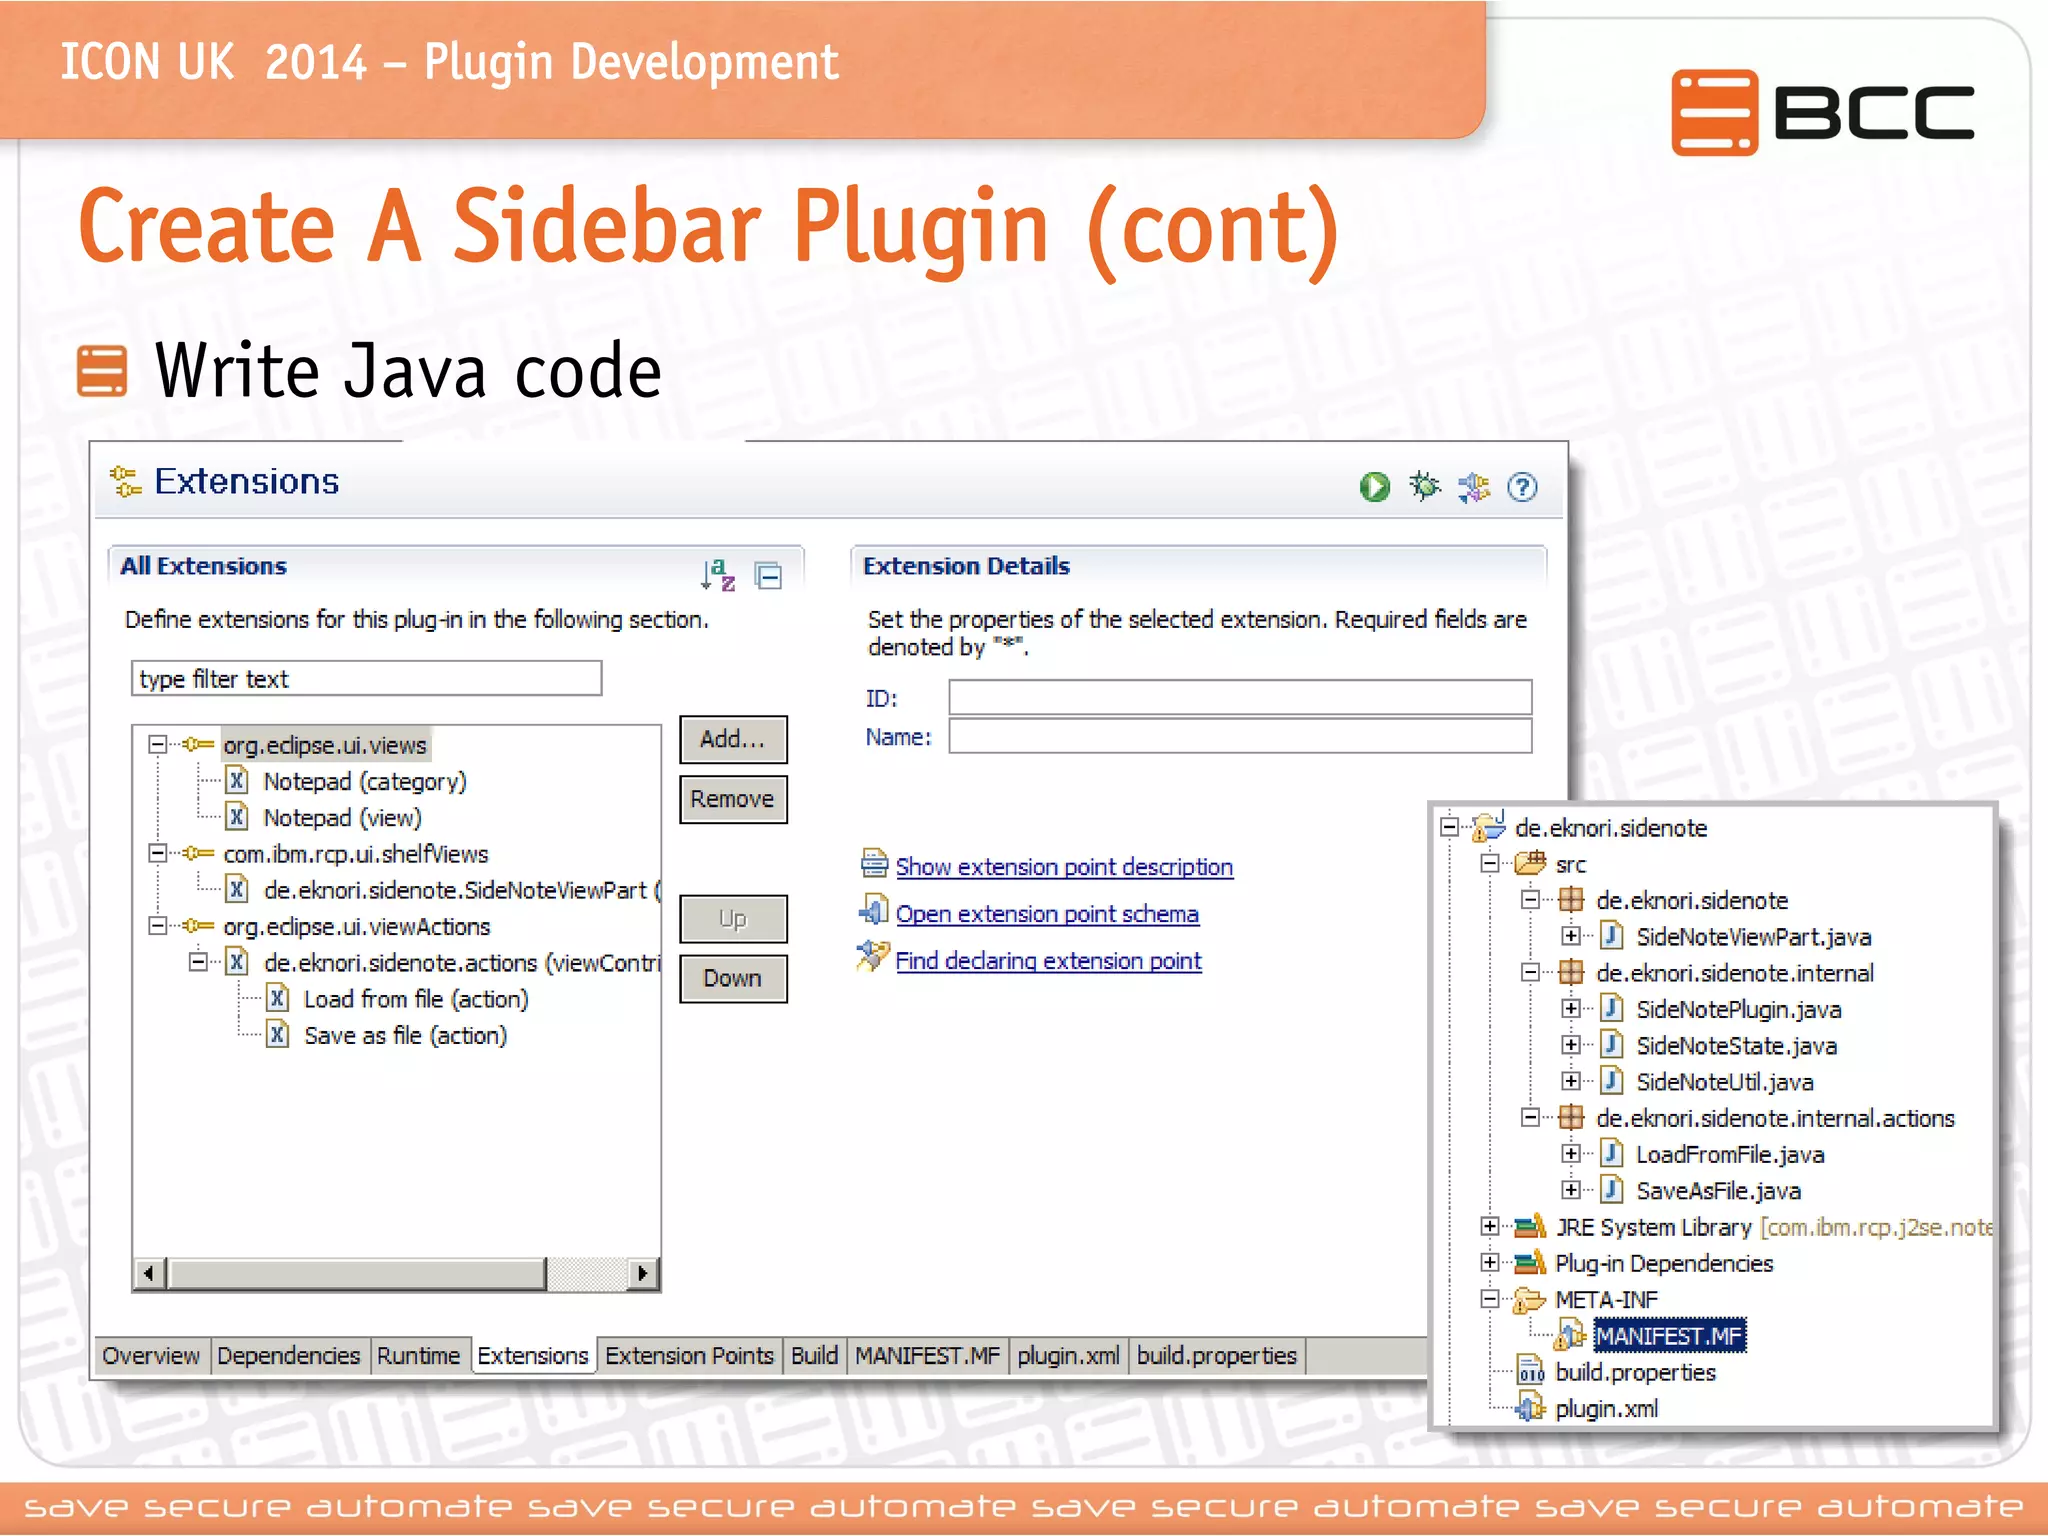Click the Extensions page title icon
This screenshot has height=1536, width=2048.
point(125,482)
